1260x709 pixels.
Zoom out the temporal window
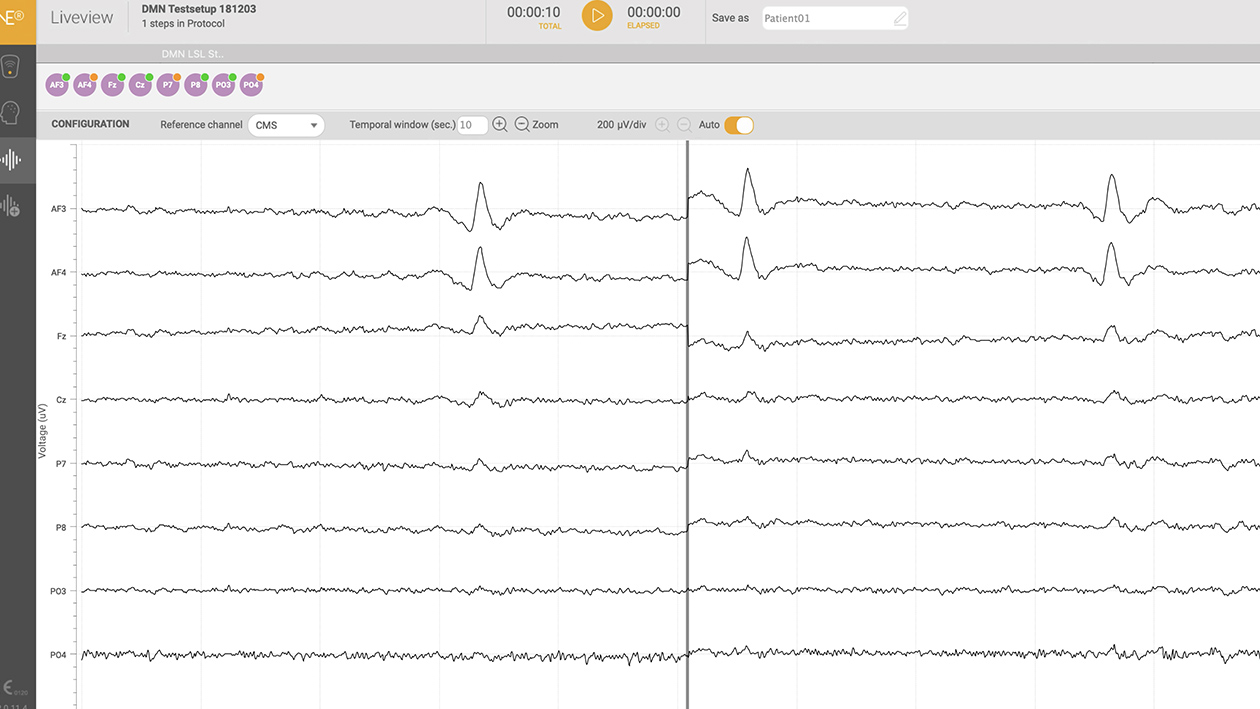(x=522, y=125)
